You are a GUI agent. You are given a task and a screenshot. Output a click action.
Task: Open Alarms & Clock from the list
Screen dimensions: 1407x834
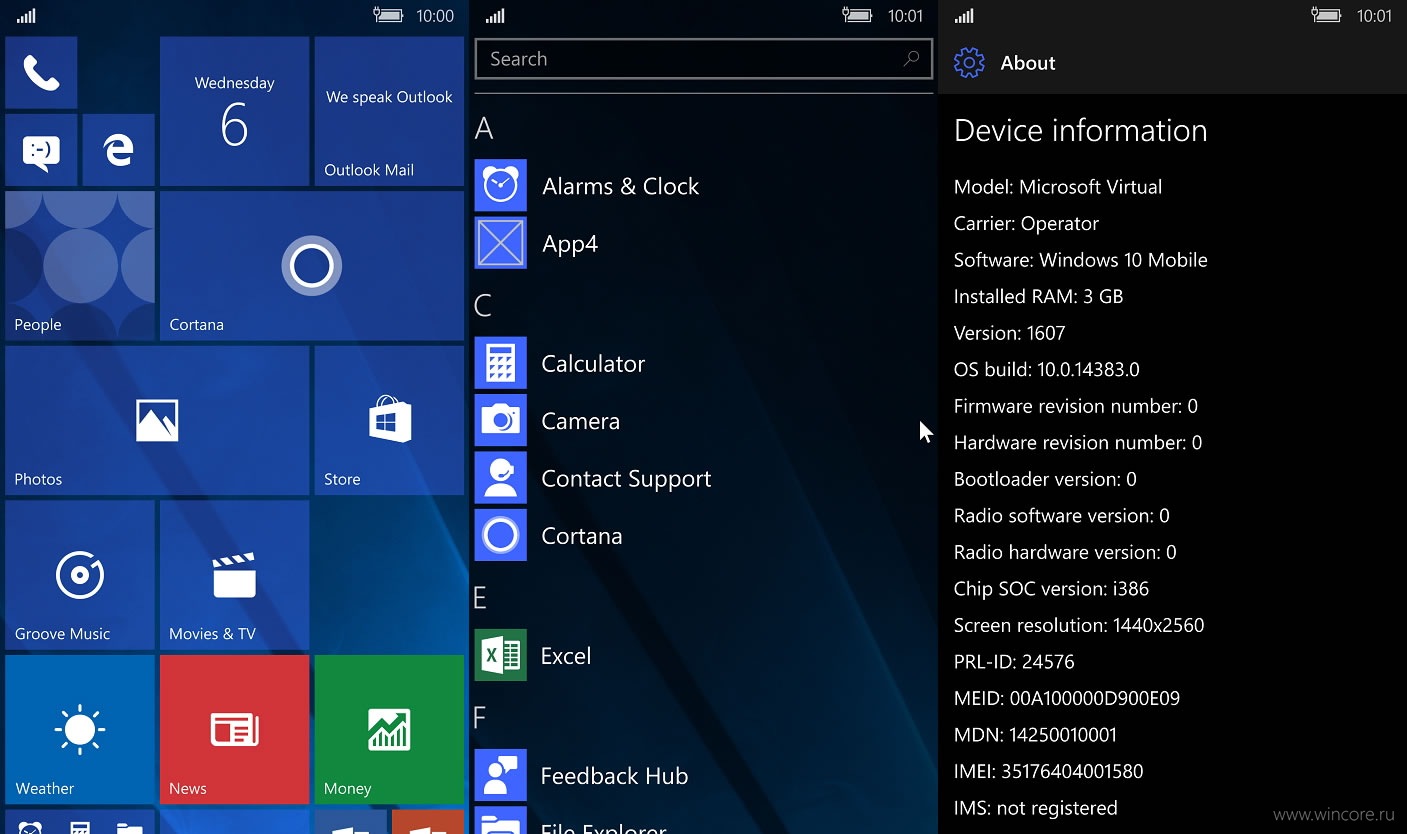620,186
